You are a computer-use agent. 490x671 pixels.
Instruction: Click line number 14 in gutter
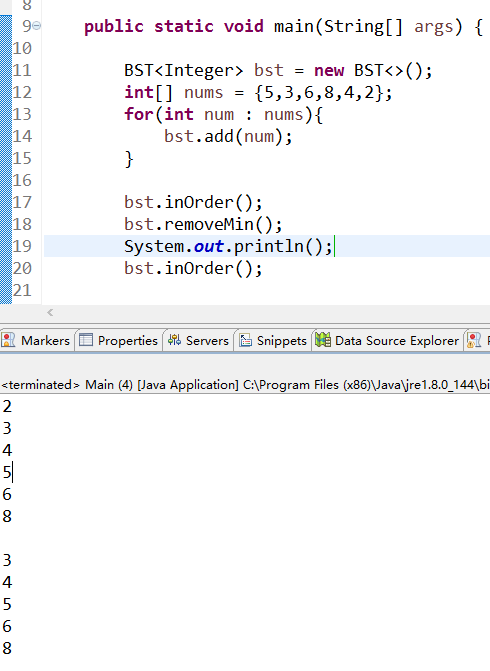click(x=22, y=136)
